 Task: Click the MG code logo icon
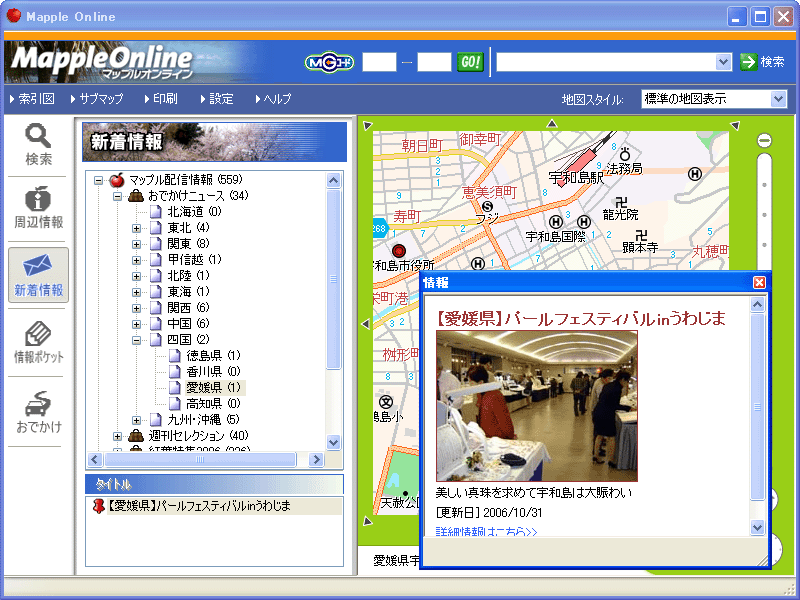click(x=329, y=63)
